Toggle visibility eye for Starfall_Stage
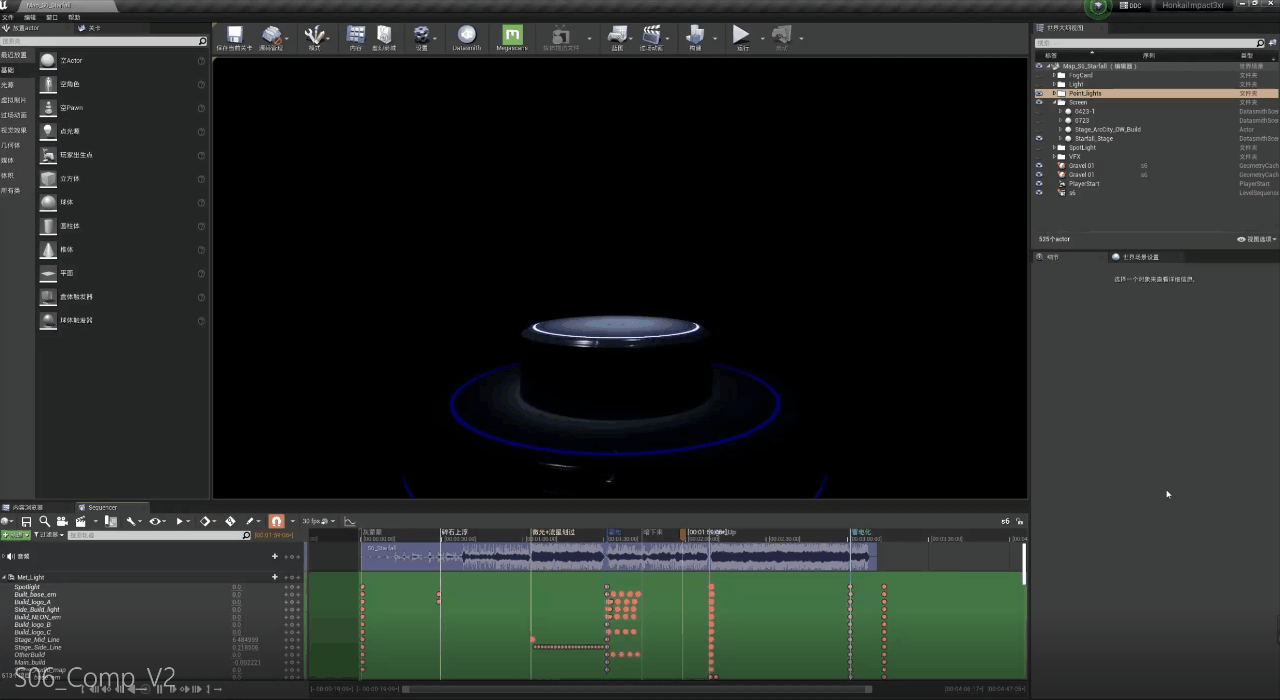 coord(1039,138)
